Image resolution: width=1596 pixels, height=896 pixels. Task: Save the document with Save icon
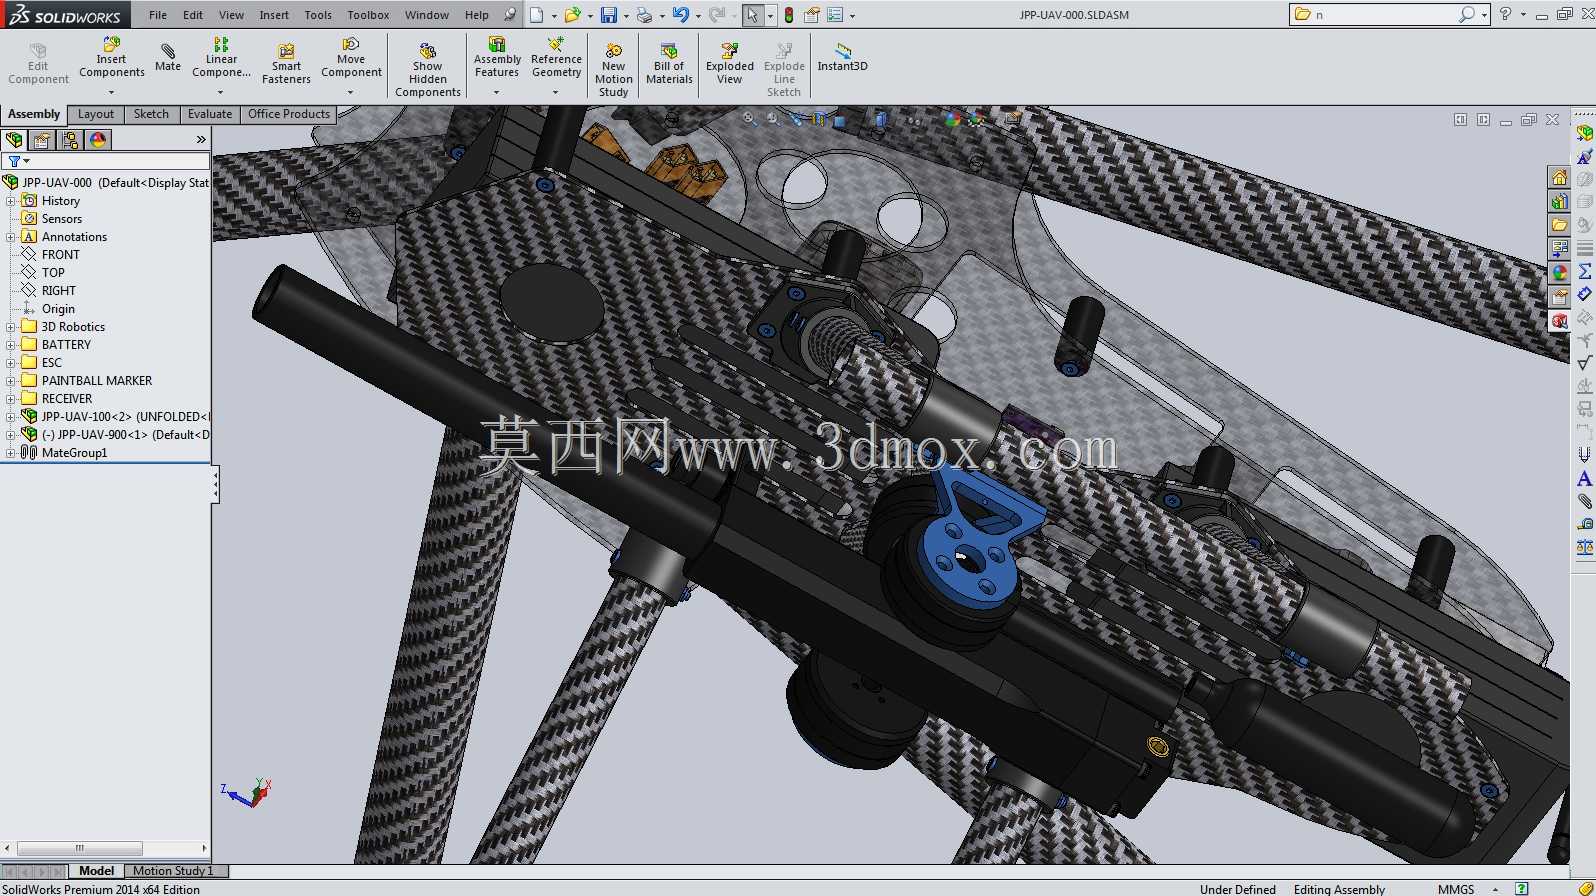pos(608,15)
